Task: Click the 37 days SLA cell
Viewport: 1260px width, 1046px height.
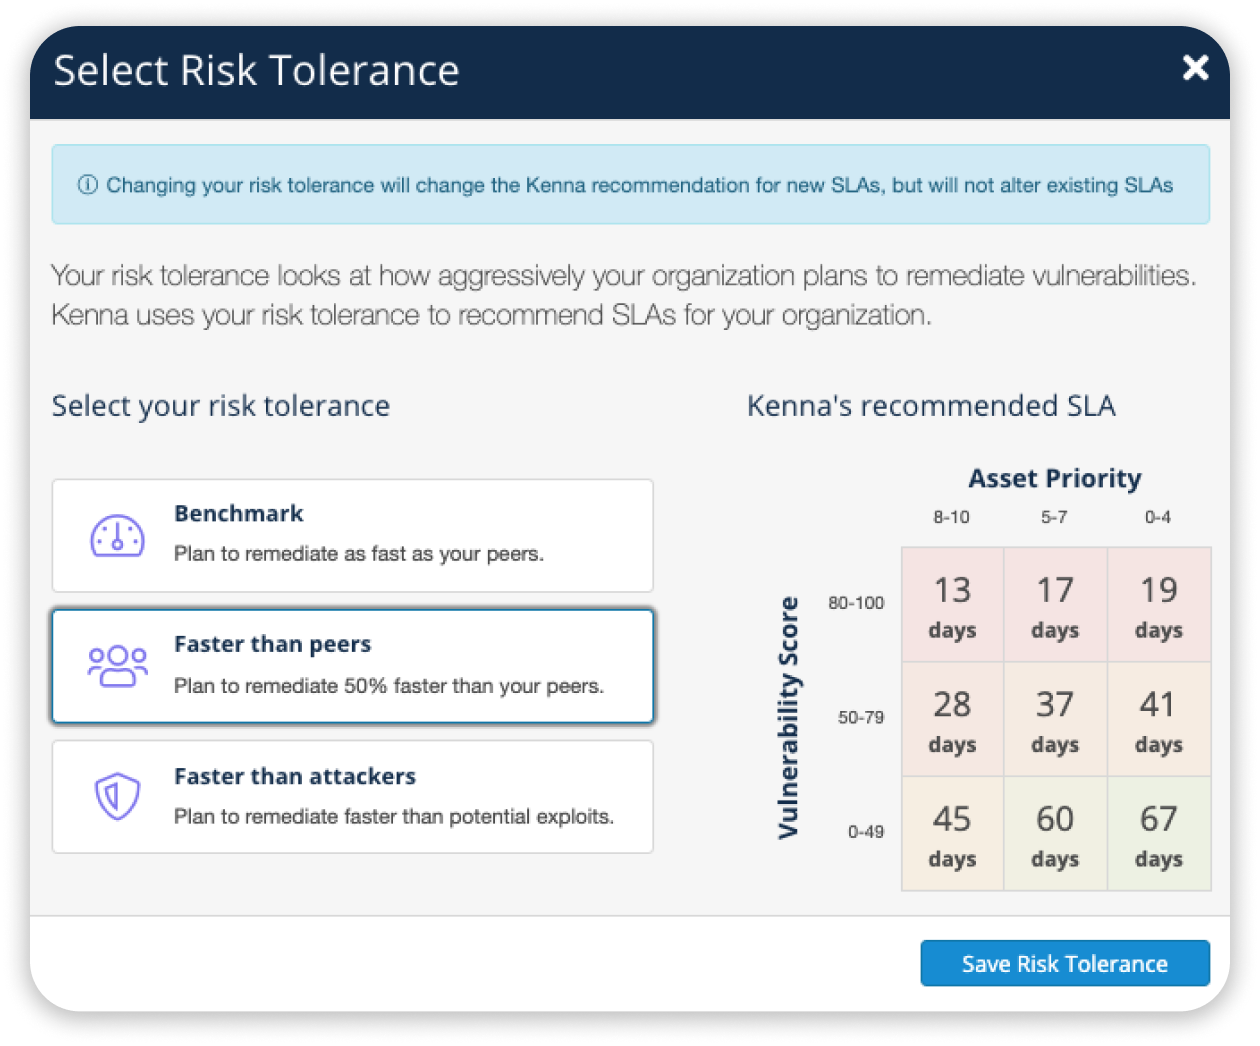Action: 1055,718
